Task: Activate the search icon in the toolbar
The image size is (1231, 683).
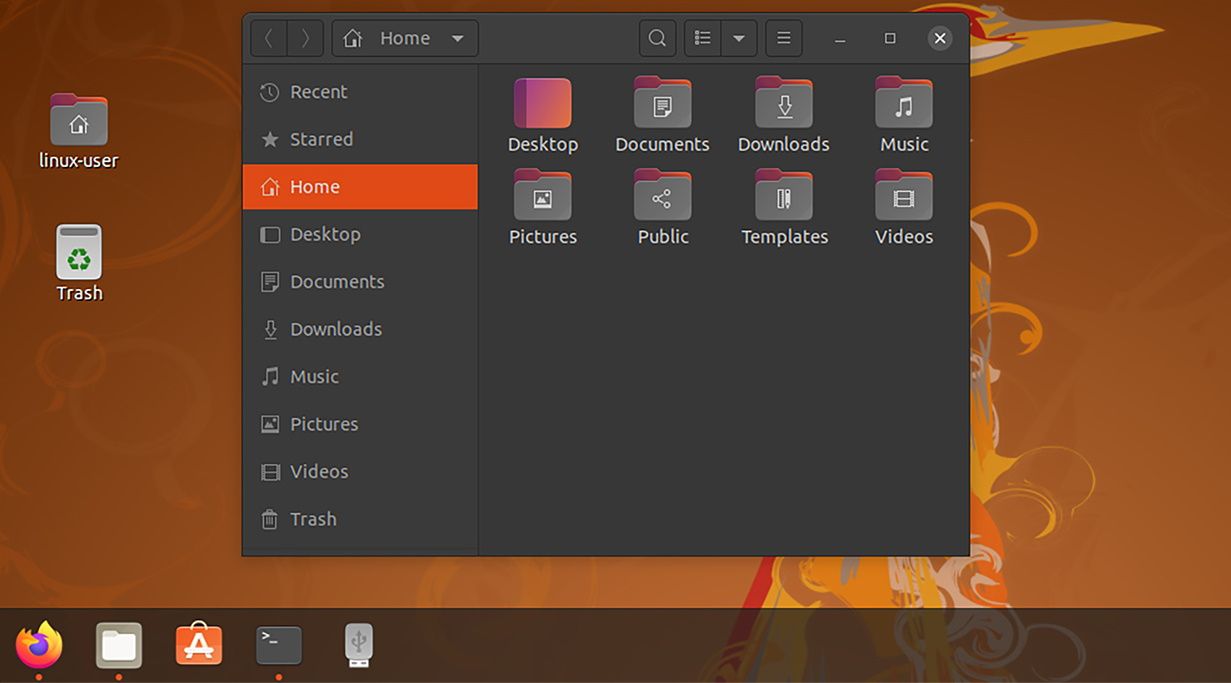Action: (x=657, y=37)
